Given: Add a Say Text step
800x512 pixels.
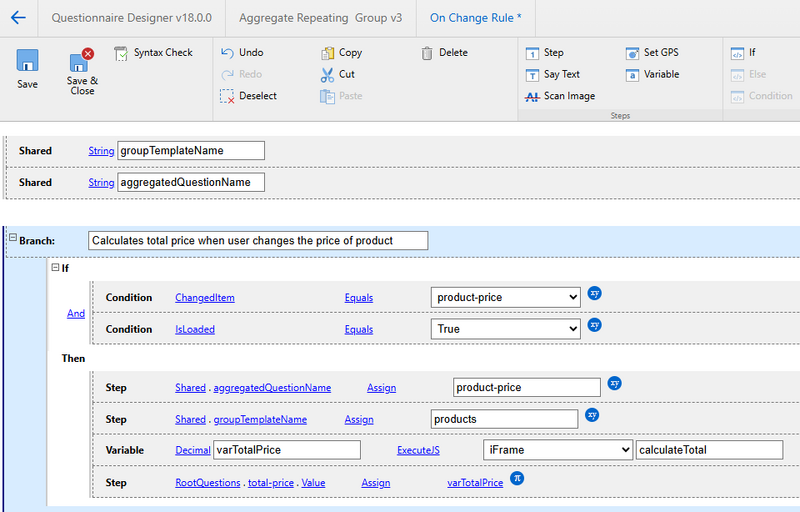Looking at the screenshot, I should point(553,74).
